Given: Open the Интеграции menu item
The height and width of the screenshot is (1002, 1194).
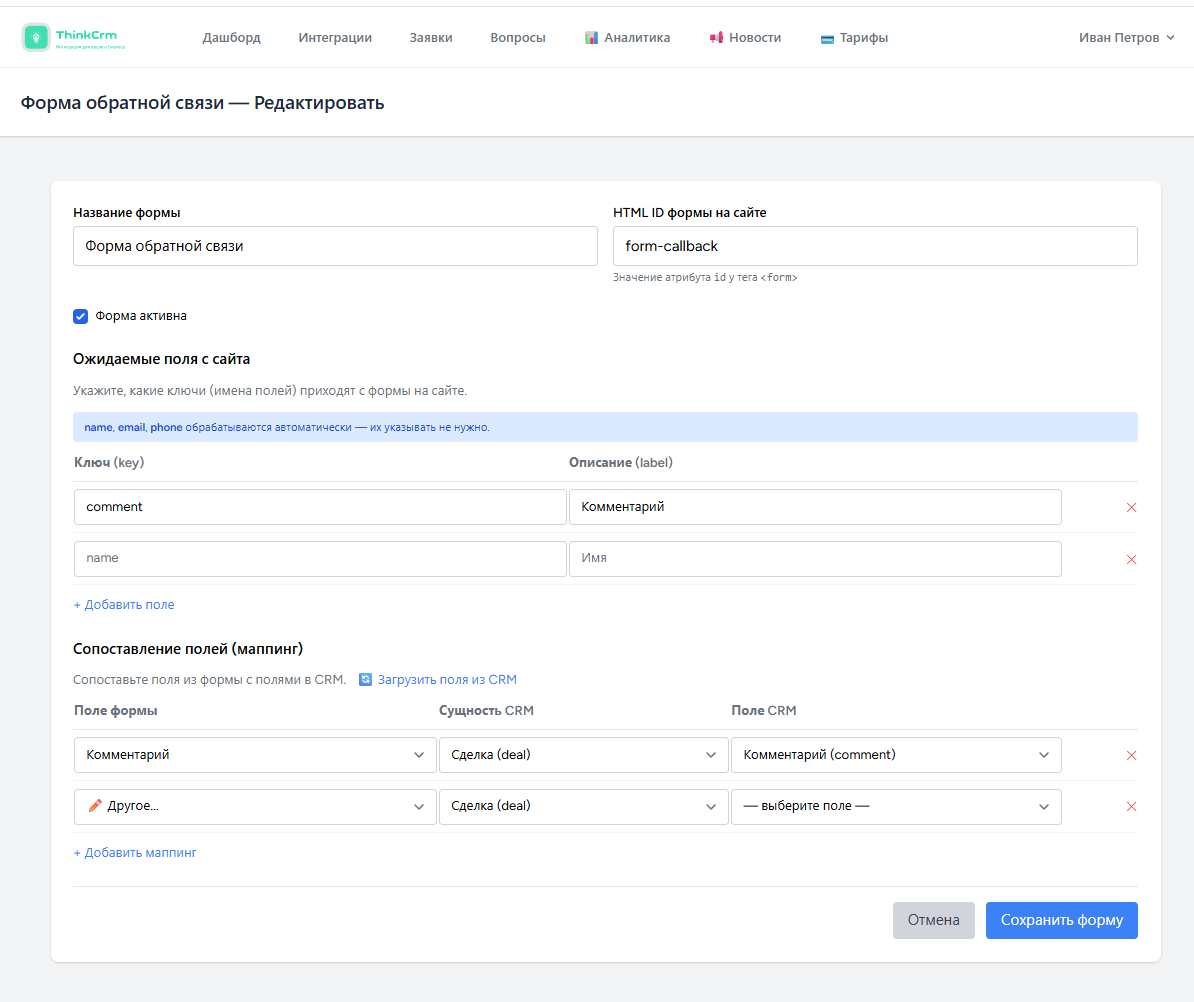Looking at the screenshot, I should [x=335, y=37].
